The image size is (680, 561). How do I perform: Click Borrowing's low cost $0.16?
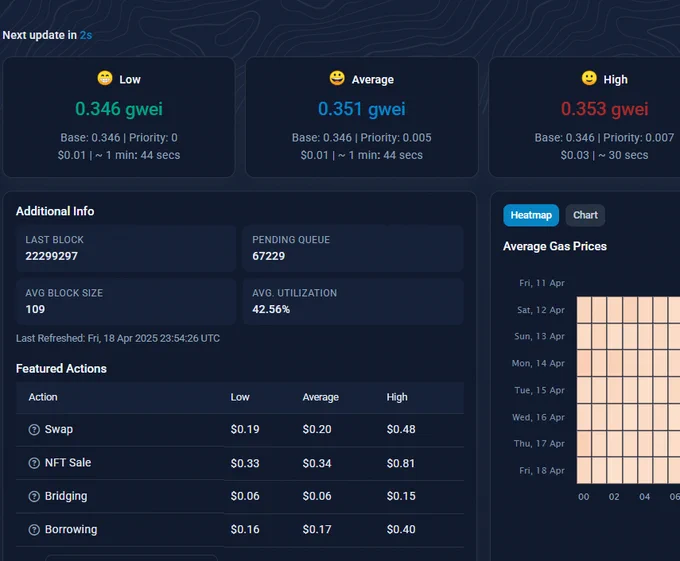245,529
